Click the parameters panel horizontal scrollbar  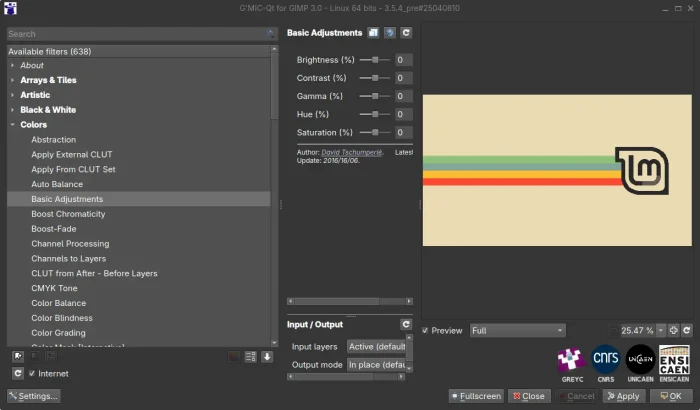(350, 301)
